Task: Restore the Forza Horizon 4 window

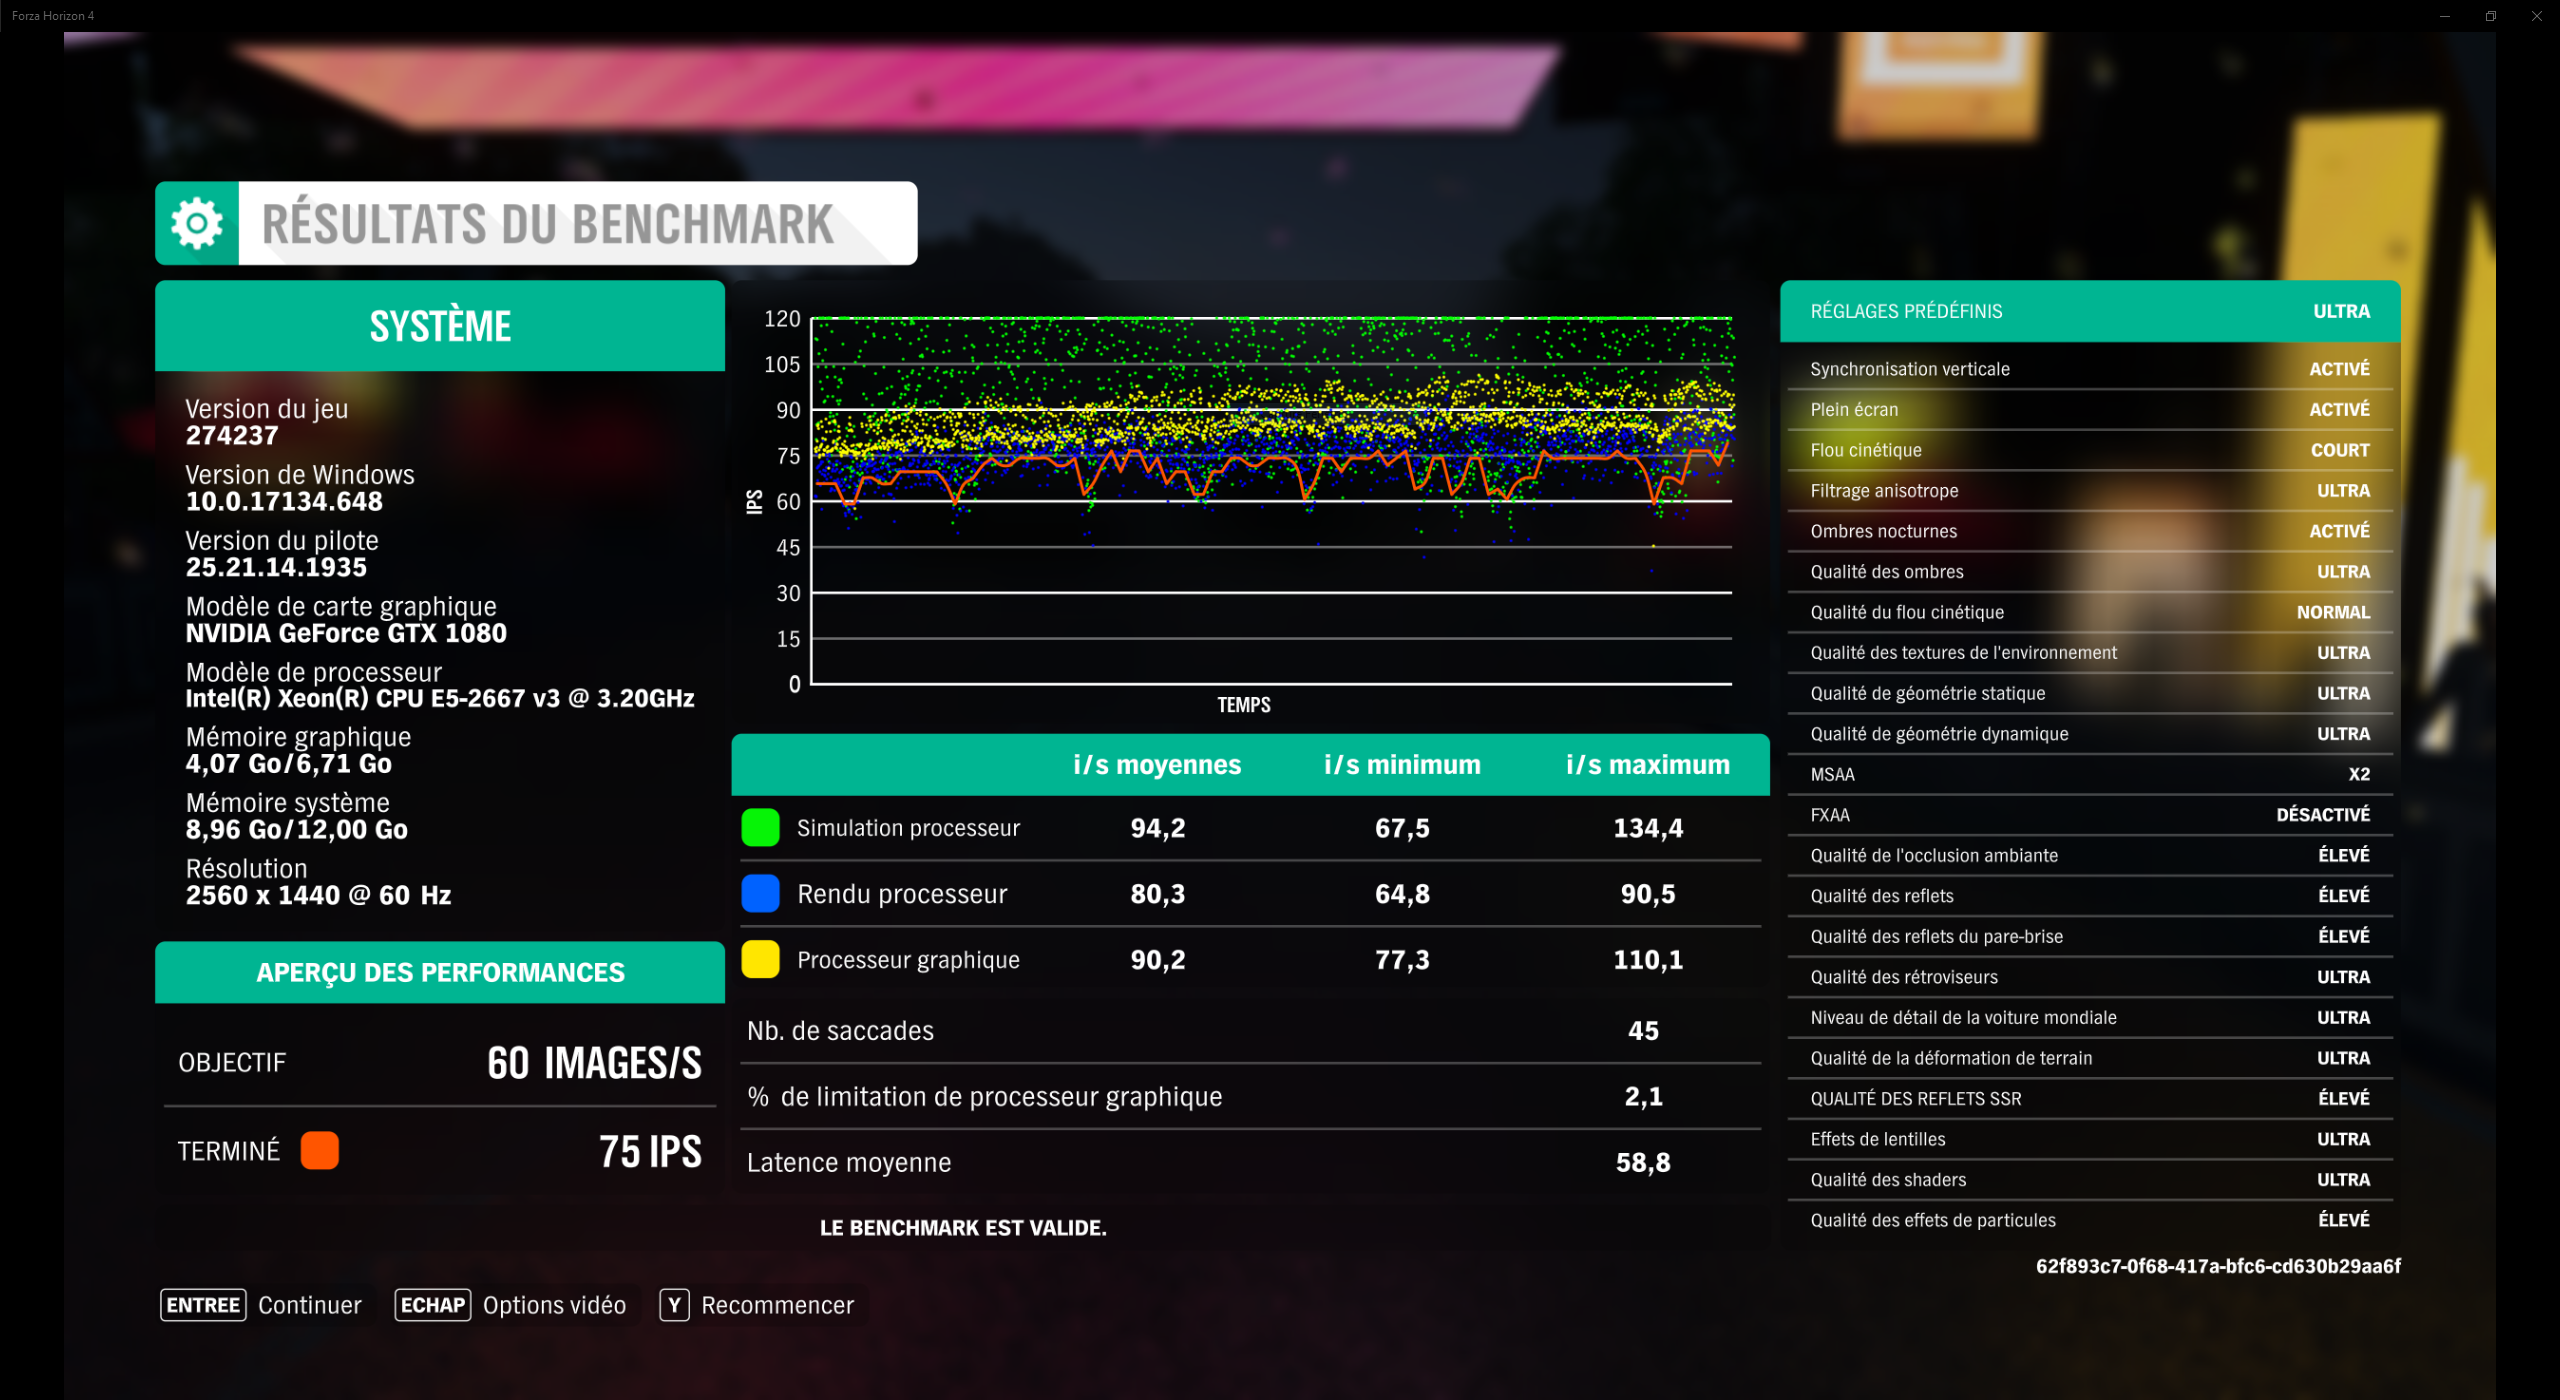Action: (2491, 16)
